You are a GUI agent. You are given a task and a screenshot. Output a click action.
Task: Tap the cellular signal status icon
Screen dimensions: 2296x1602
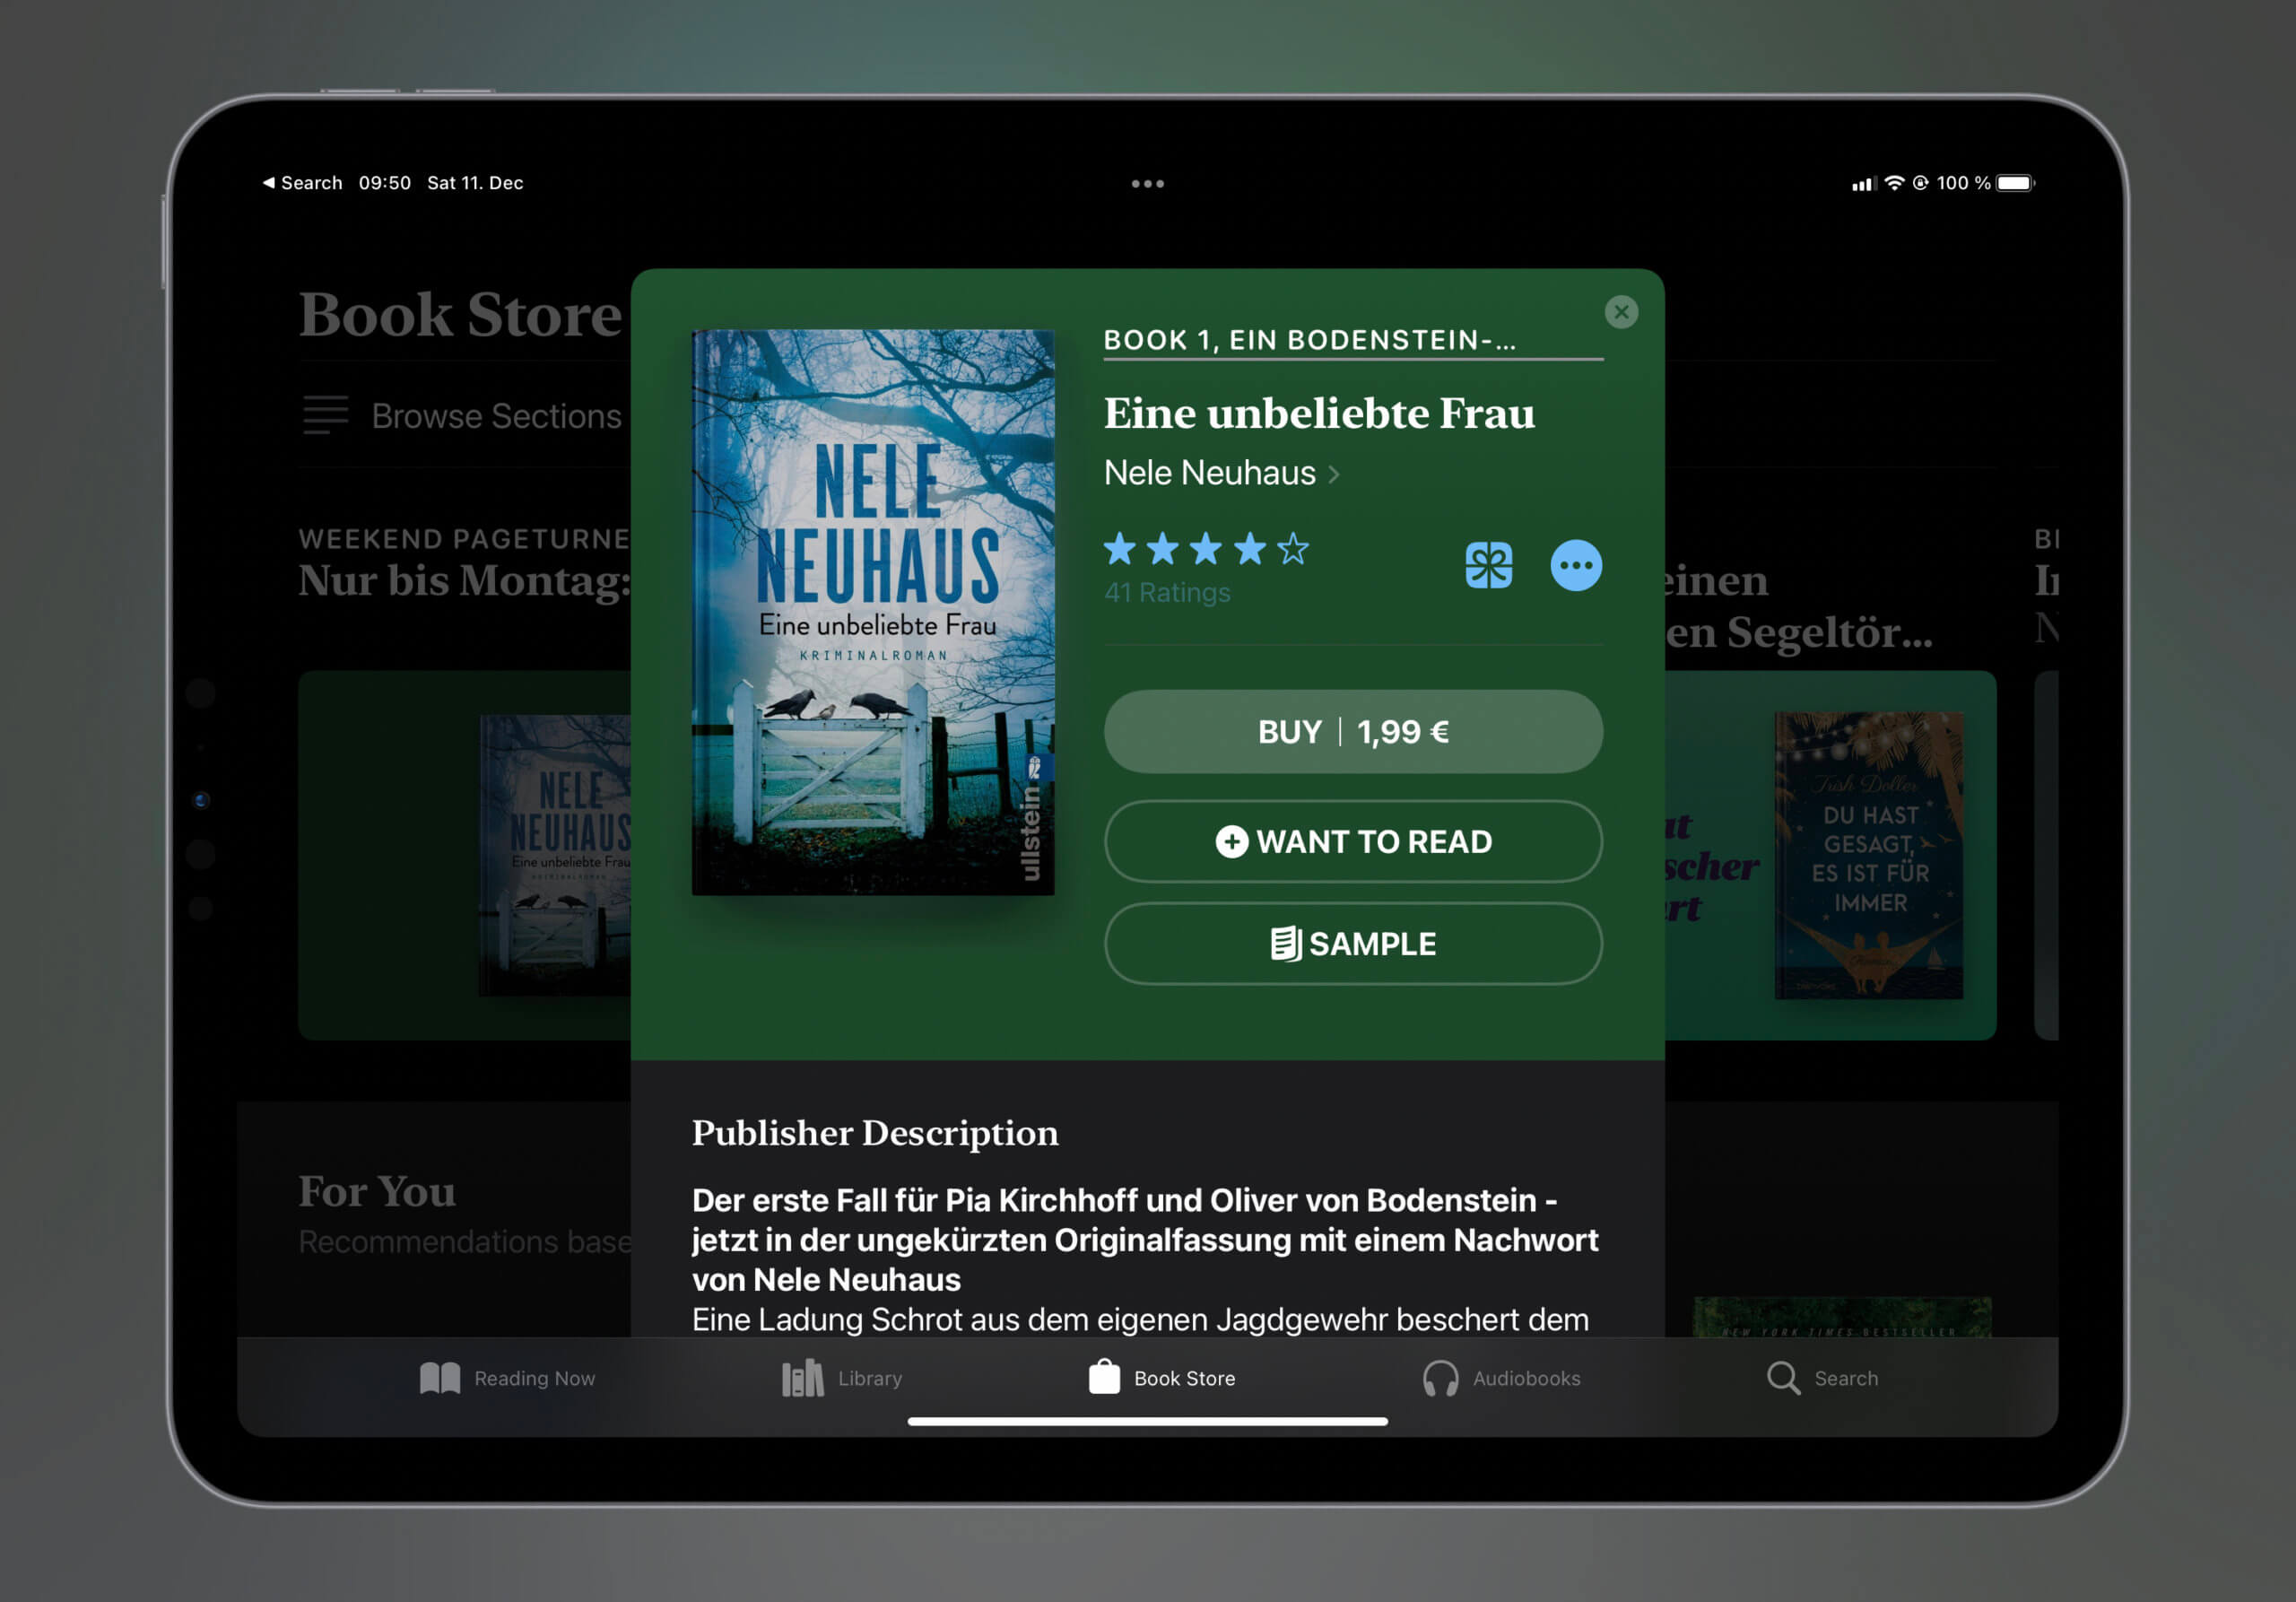coord(1862,184)
